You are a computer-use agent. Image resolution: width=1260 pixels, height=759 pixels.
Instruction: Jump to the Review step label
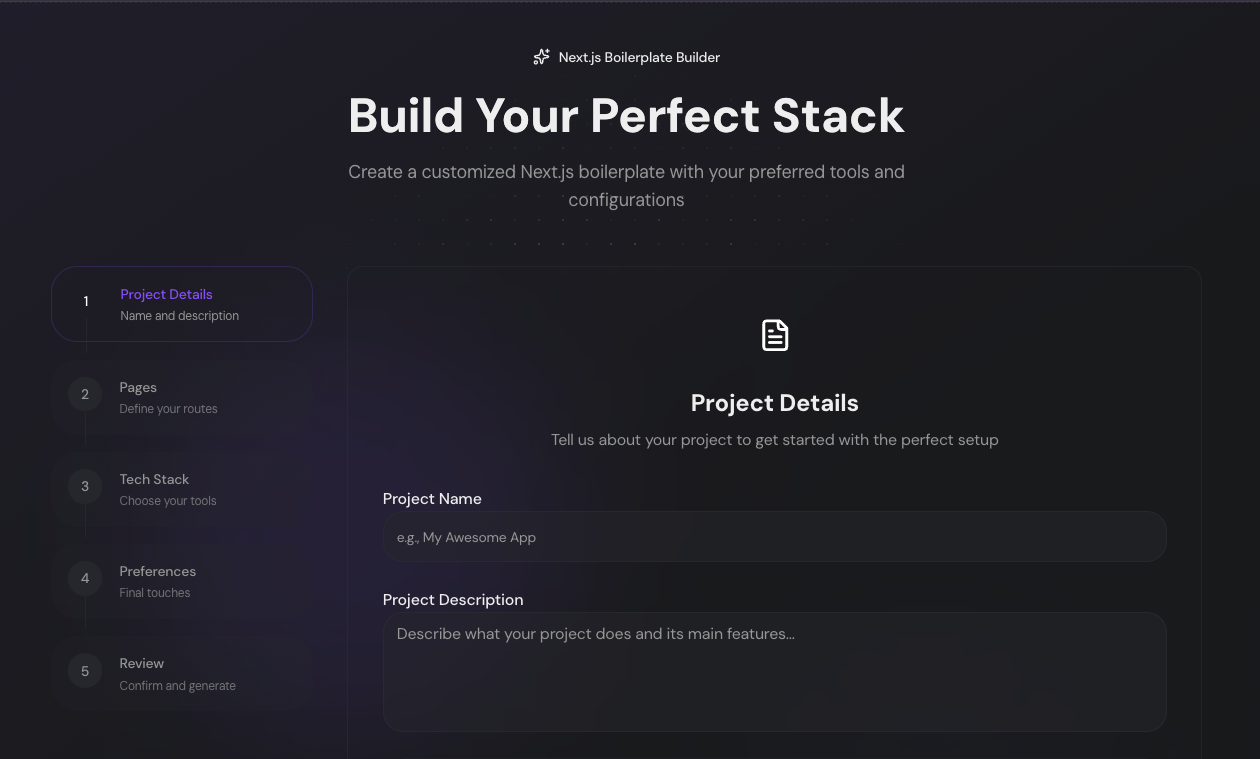tap(141, 663)
